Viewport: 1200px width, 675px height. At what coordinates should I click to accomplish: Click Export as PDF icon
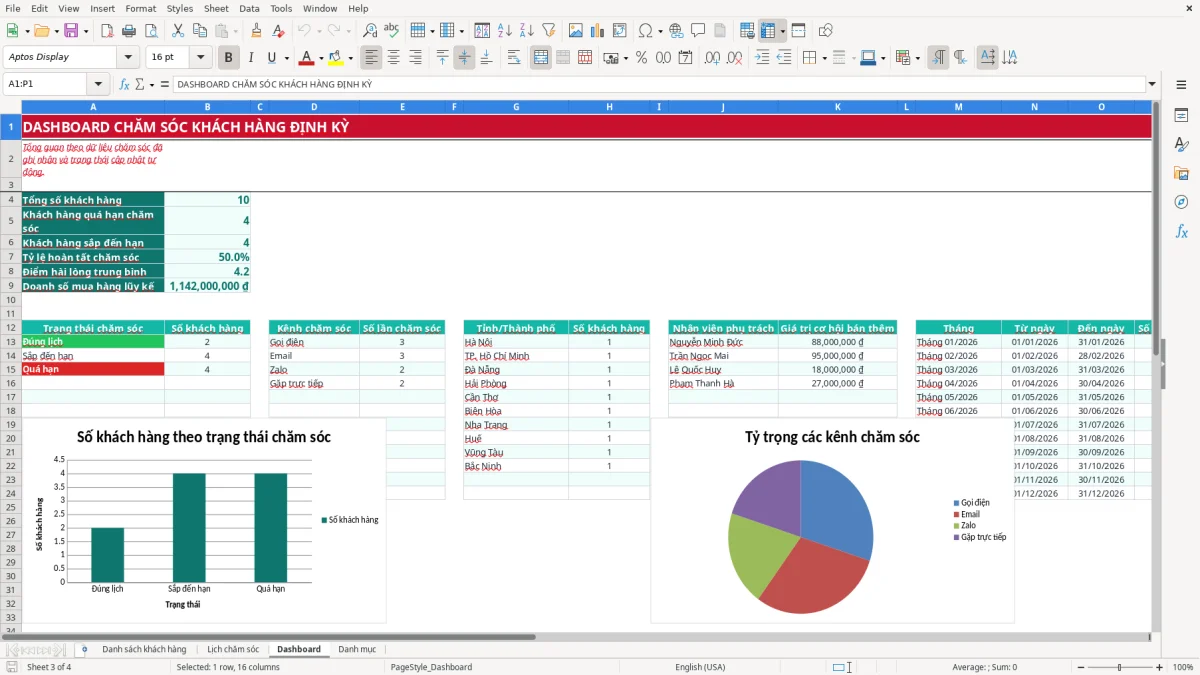tap(109, 31)
